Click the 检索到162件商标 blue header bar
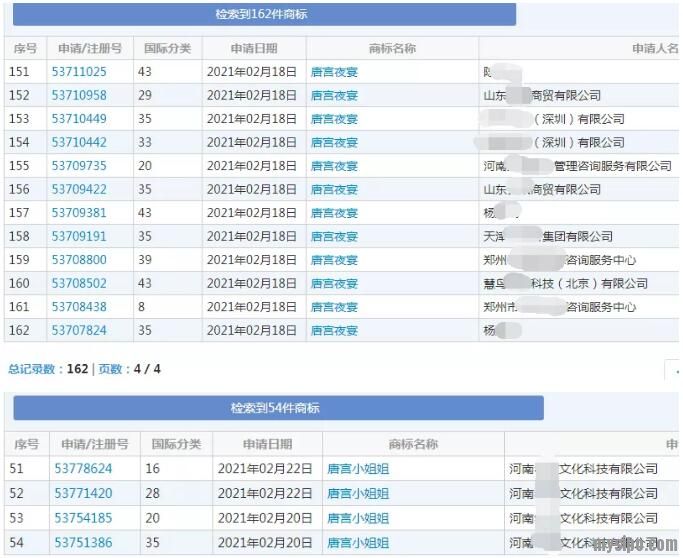683x558 pixels. 265,15
